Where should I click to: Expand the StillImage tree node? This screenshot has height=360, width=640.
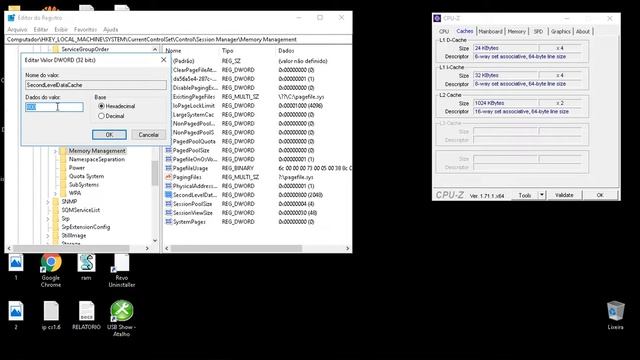pos(48,236)
